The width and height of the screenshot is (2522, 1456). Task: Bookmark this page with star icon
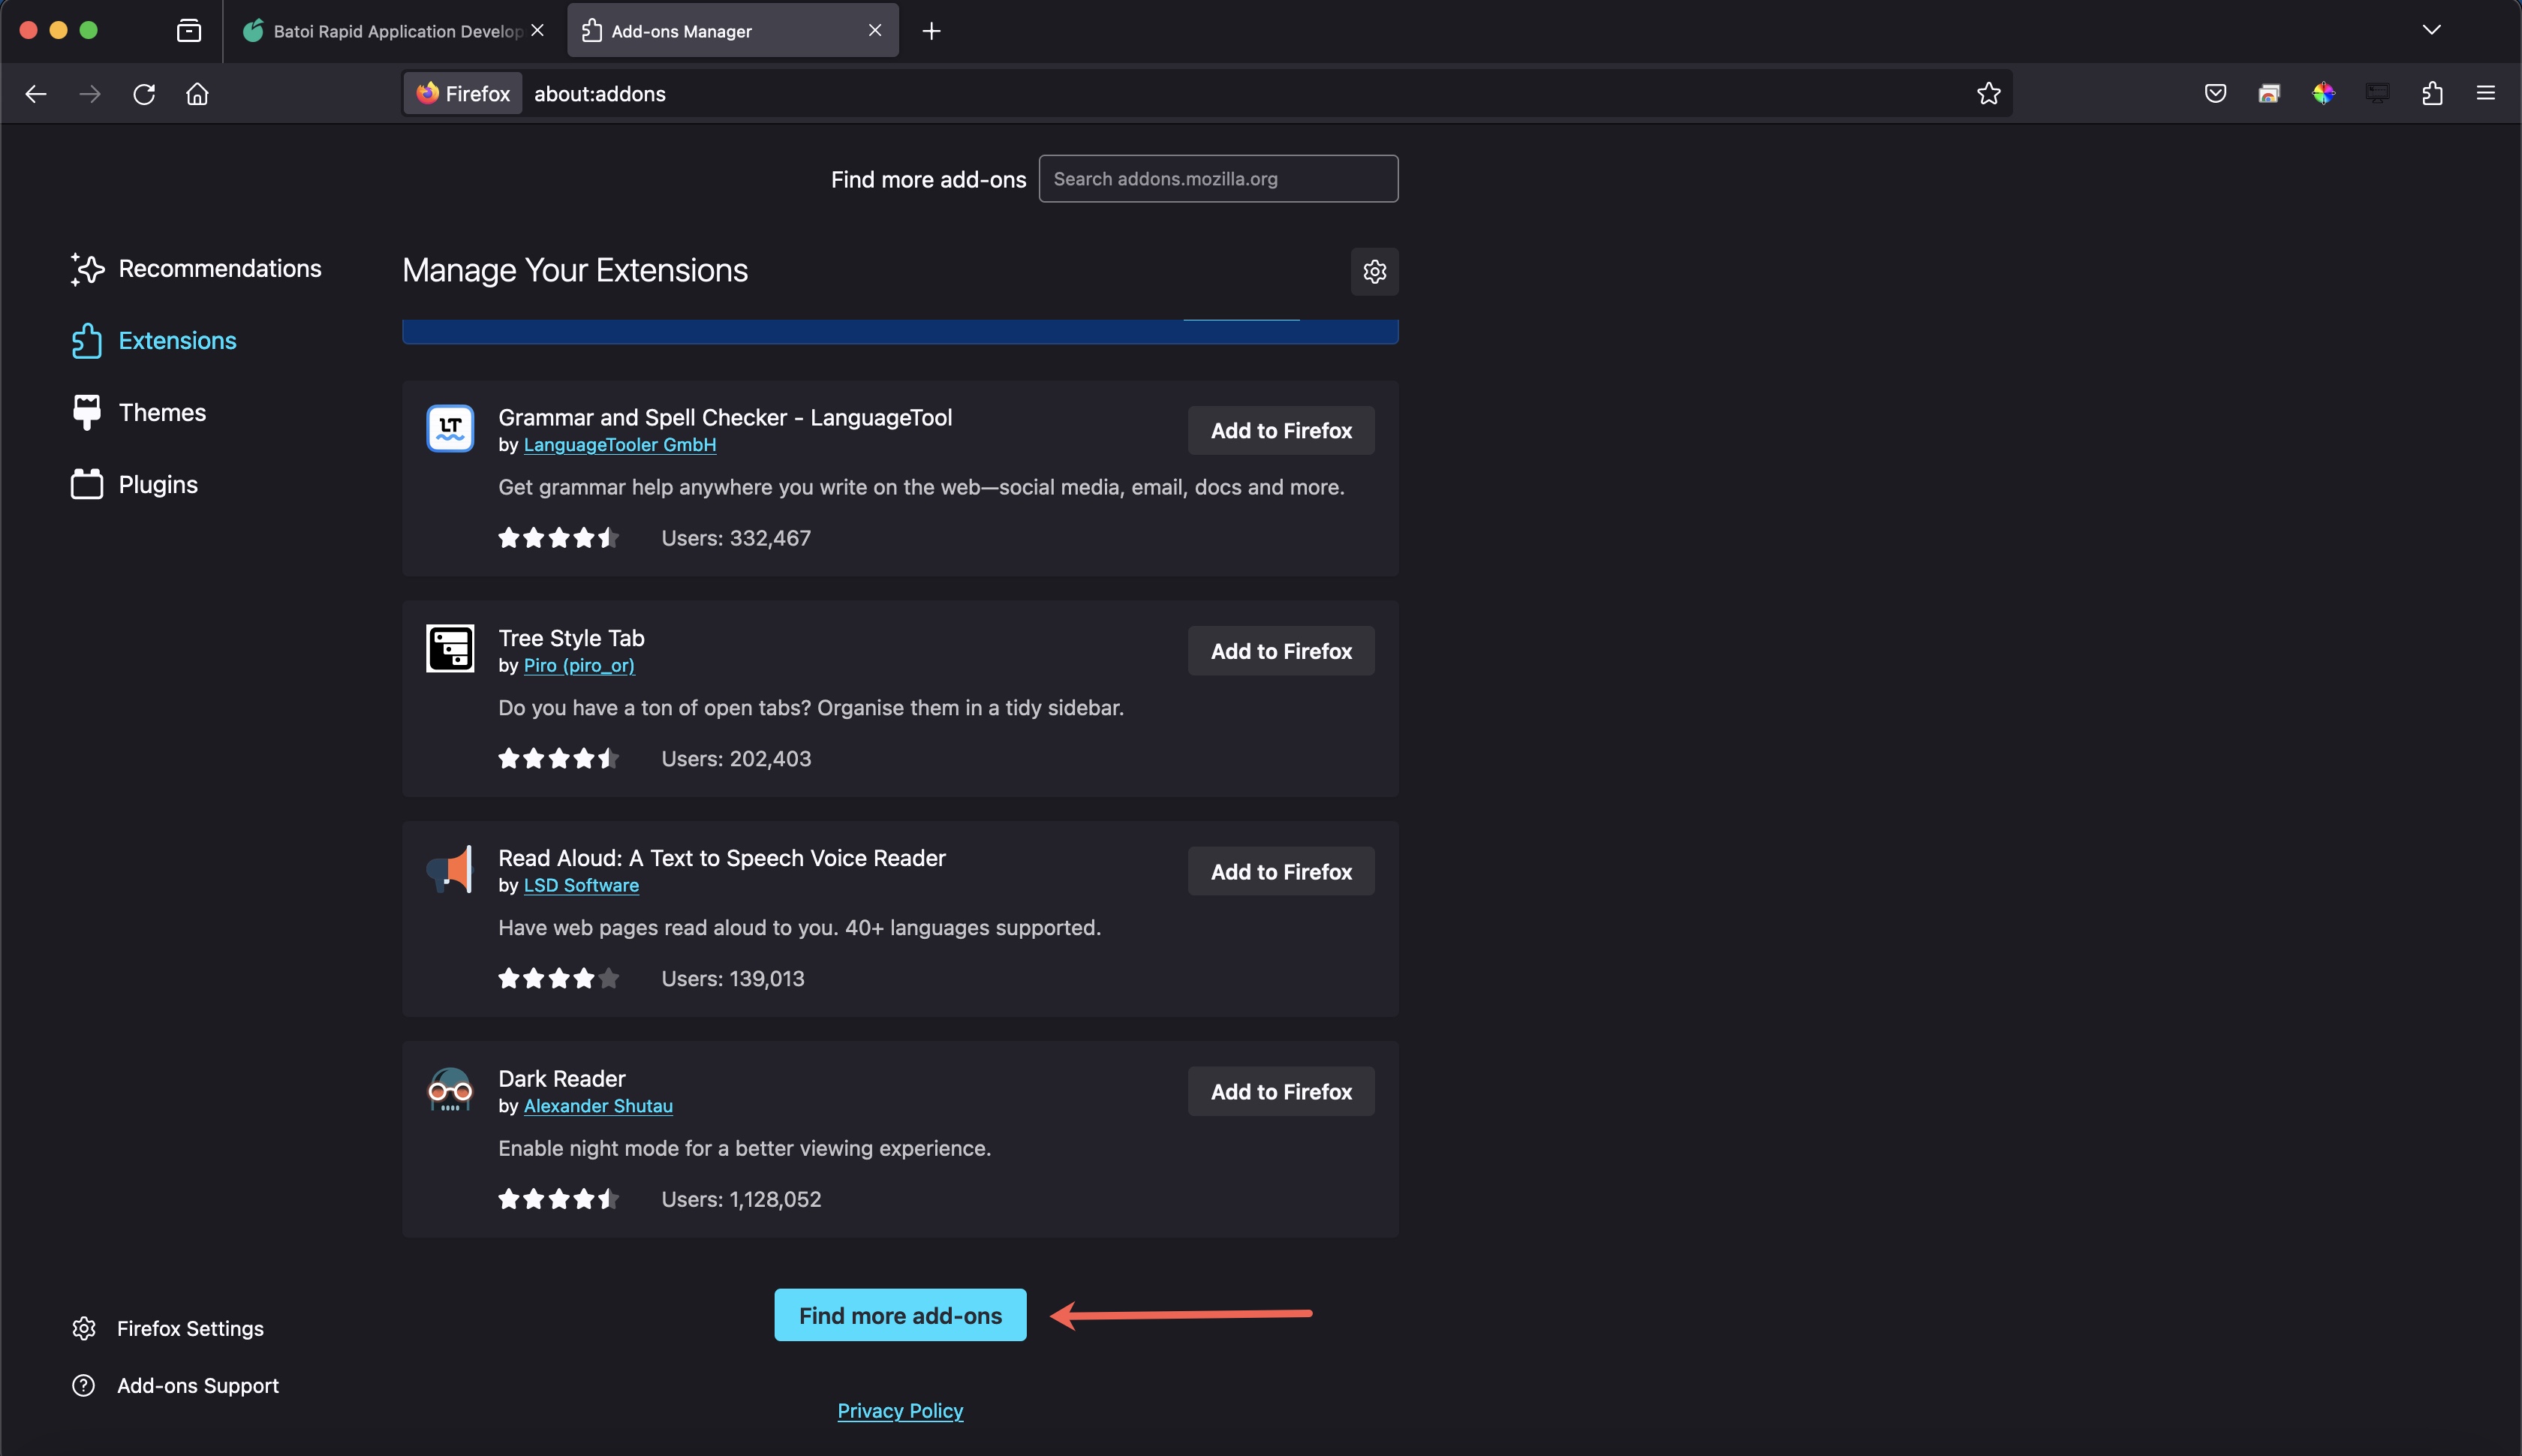pyautogui.click(x=1988, y=93)
